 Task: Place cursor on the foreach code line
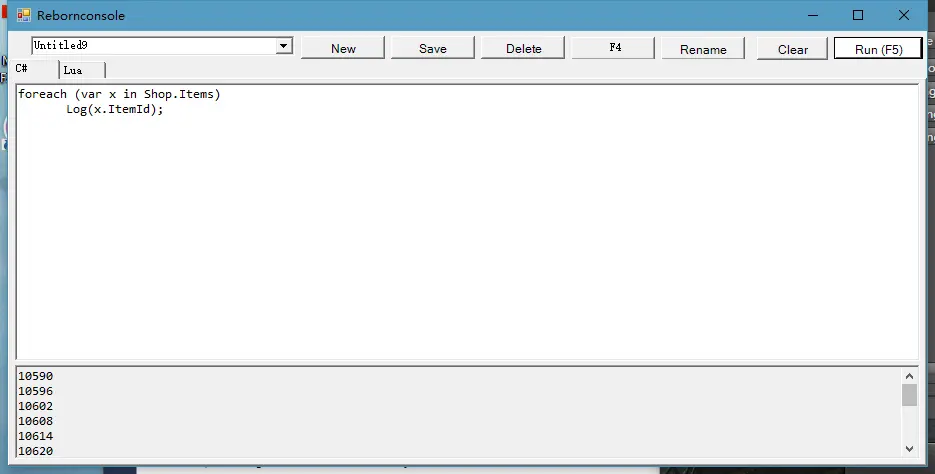point(118,95)
